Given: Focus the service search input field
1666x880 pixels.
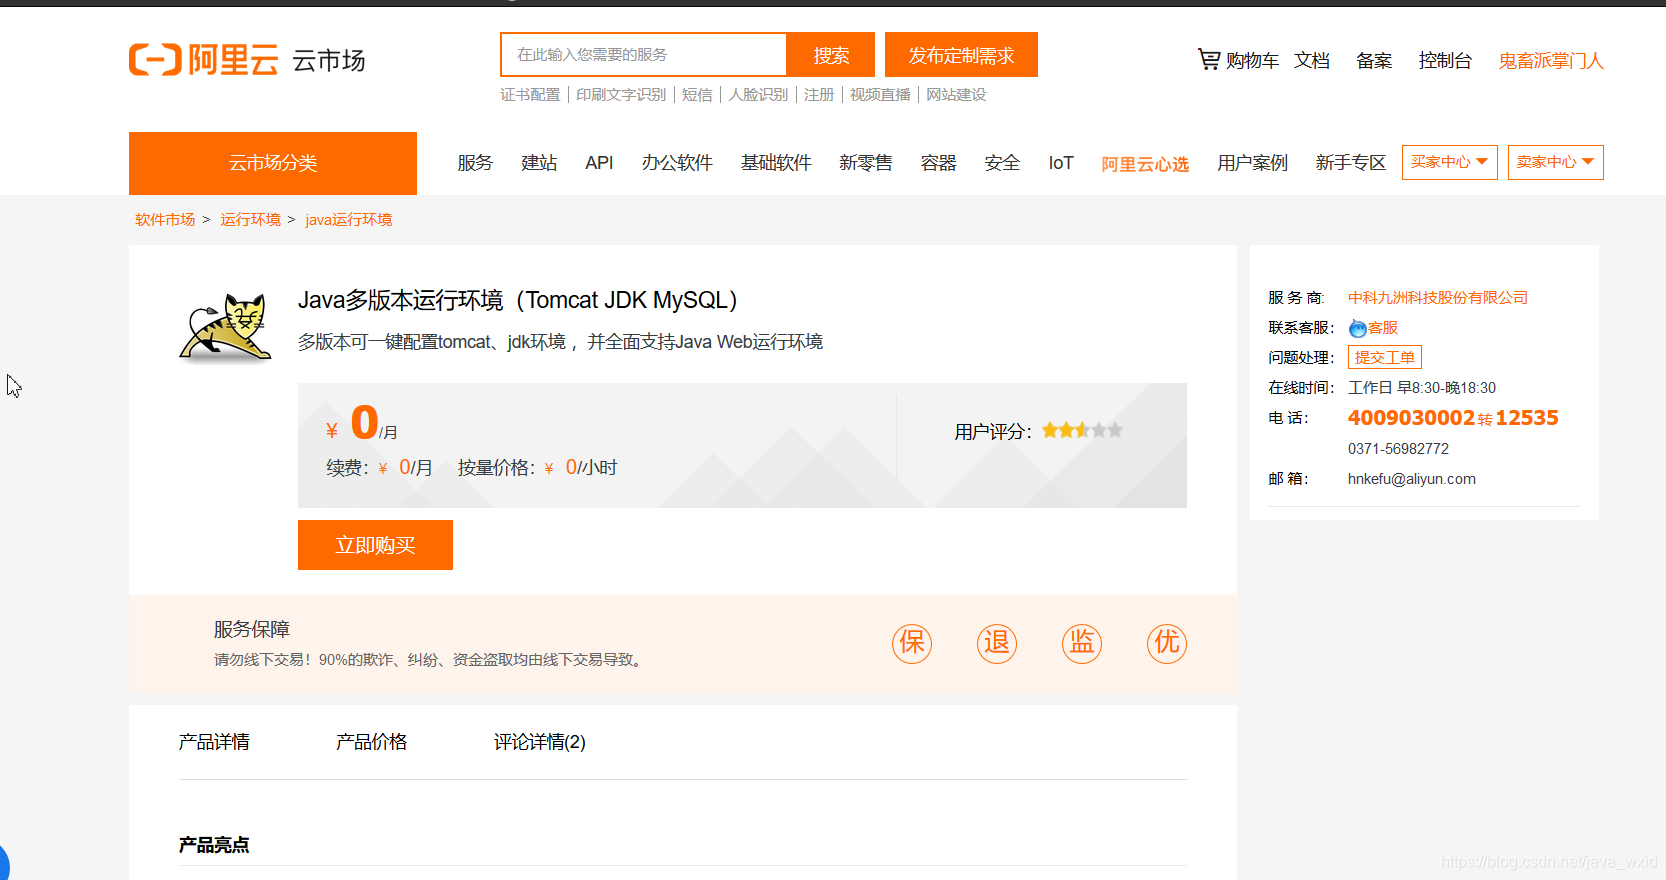Looking at the screenshot, I should tap(644, 55).
